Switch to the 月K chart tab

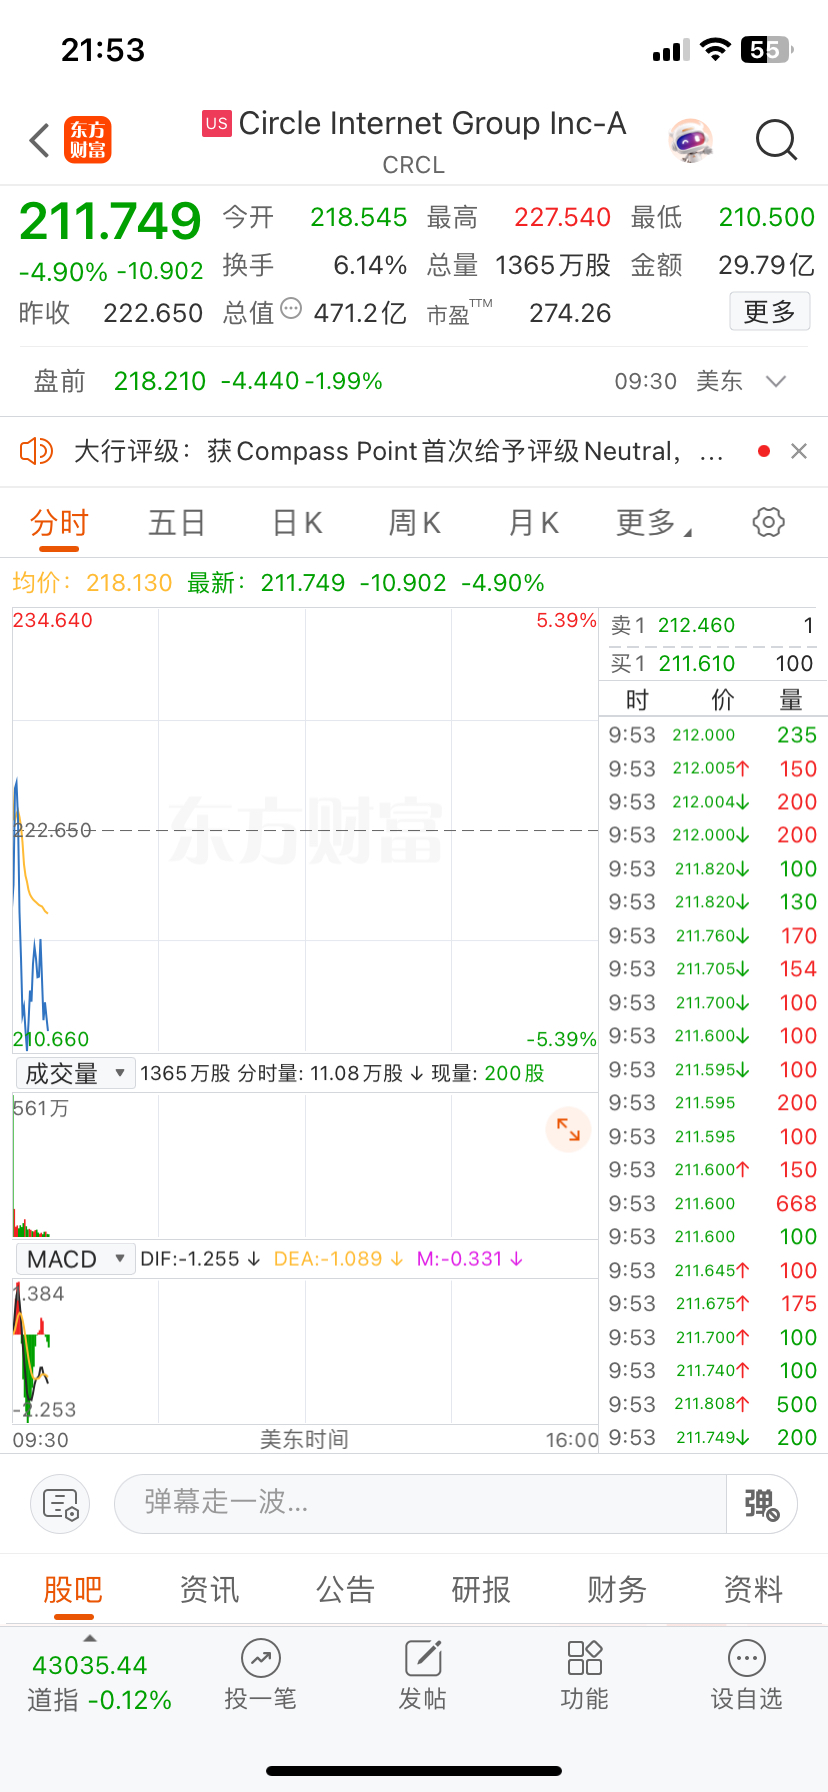point(534,522)
